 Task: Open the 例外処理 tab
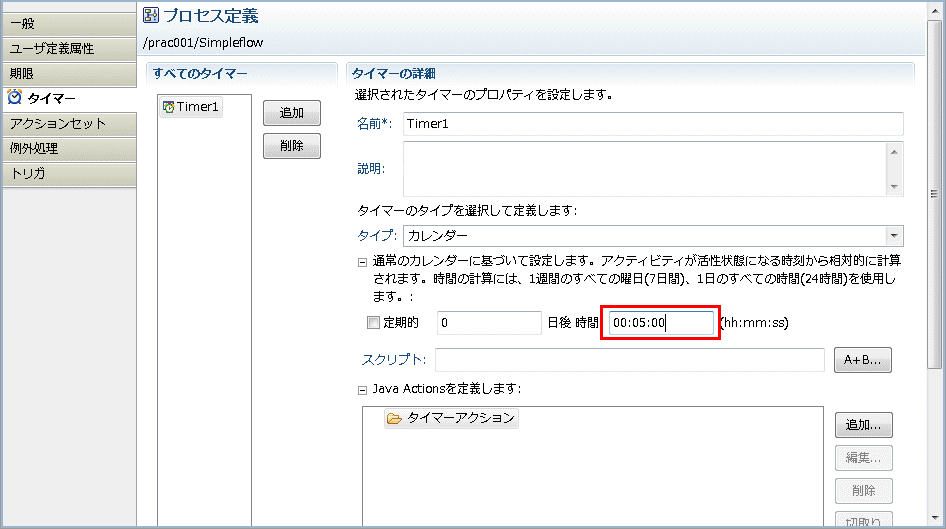(69, 148)
